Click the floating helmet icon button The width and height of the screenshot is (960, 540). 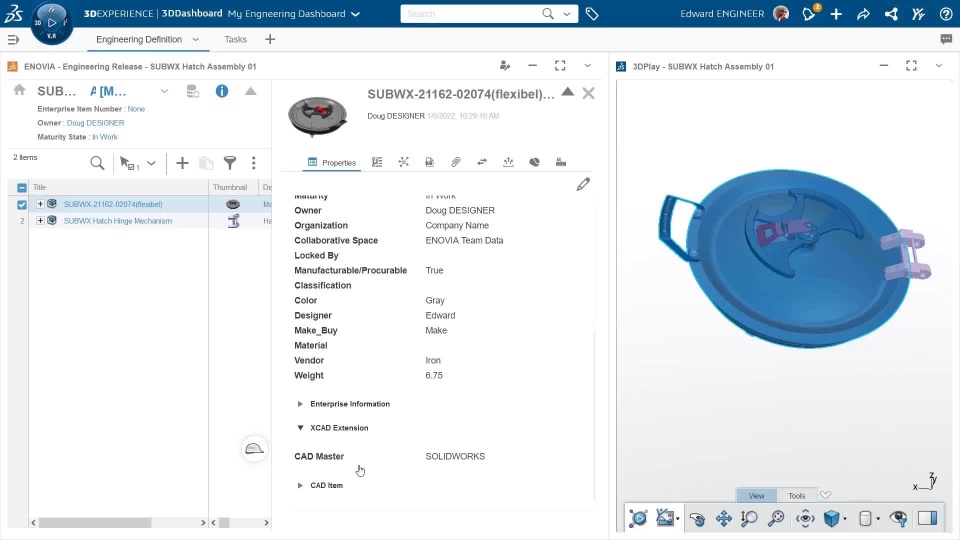(254, 449)
